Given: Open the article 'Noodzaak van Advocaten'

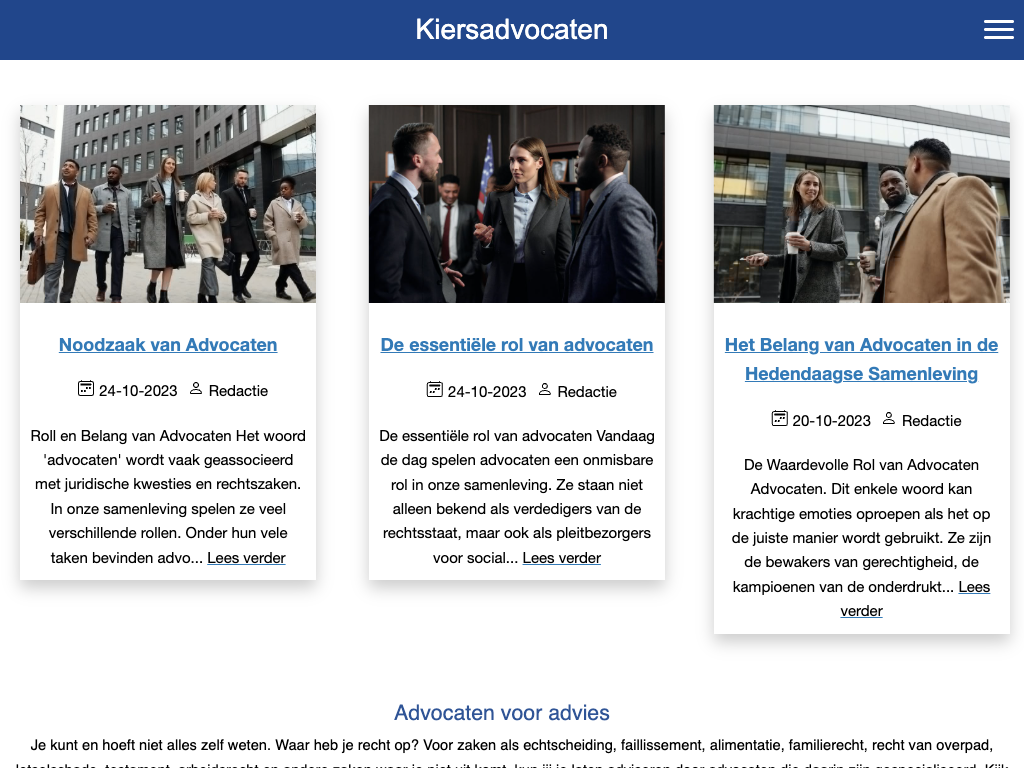Looking at the screenshot, I should point(168,345).
